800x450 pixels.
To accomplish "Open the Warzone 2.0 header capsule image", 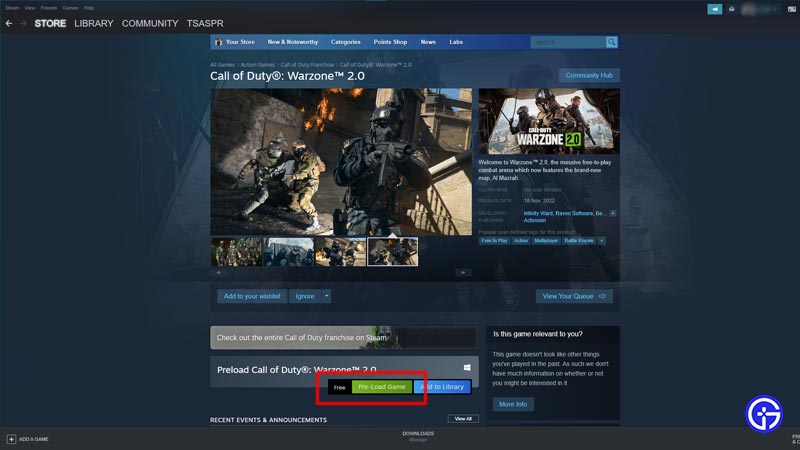I will click(549, 121).
